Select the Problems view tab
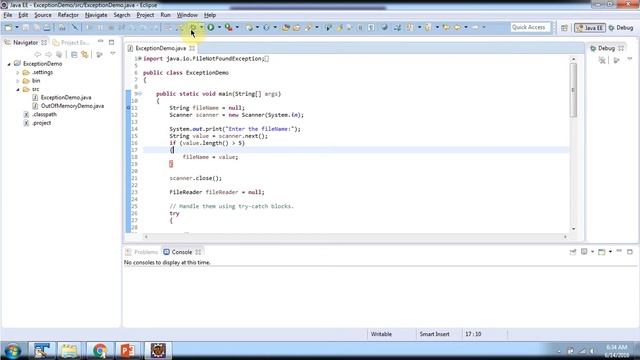The width and height of the screenshot is (640, 360). pyautogui.click(x=142, y=252)
